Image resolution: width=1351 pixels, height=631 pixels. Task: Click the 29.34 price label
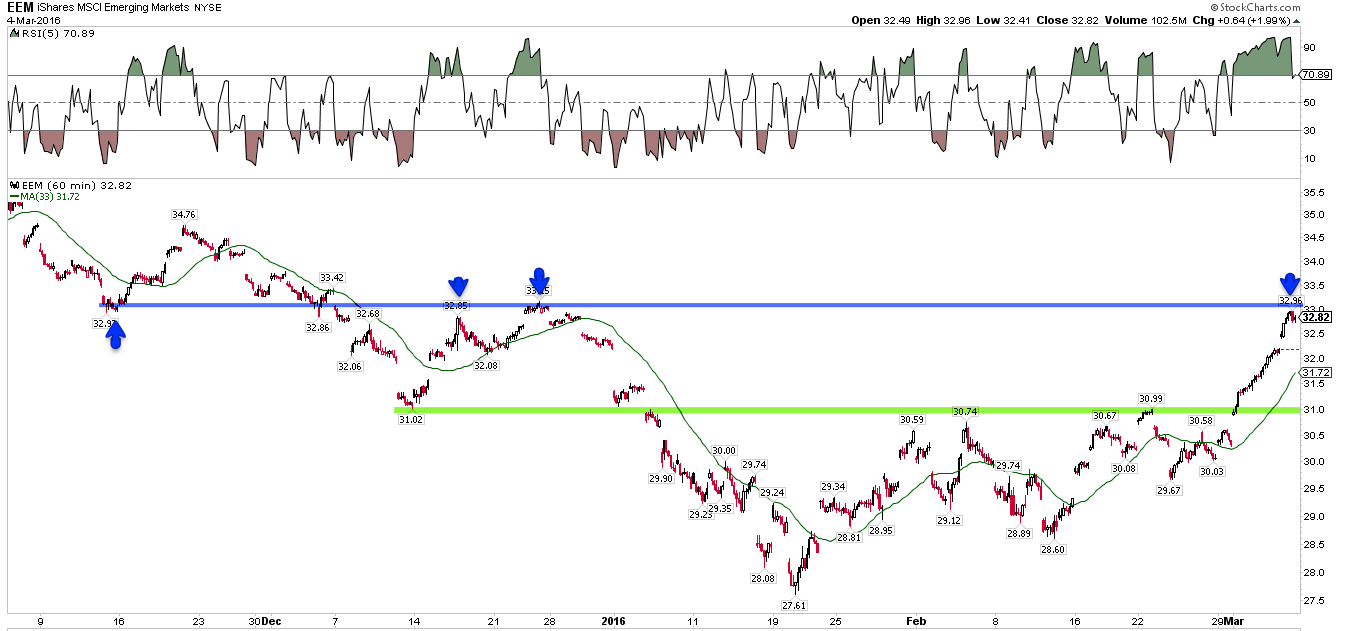click(x=833, y=486)
